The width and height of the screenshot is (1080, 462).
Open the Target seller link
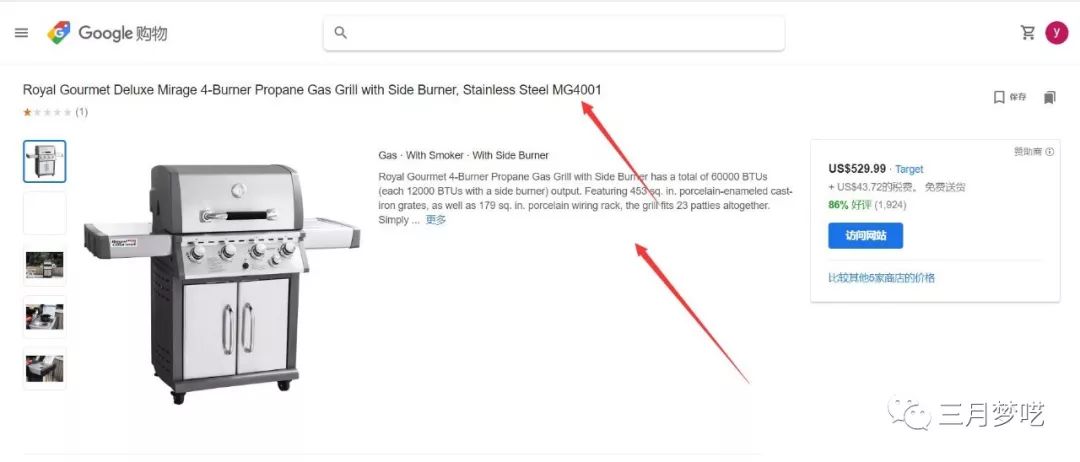909,169
